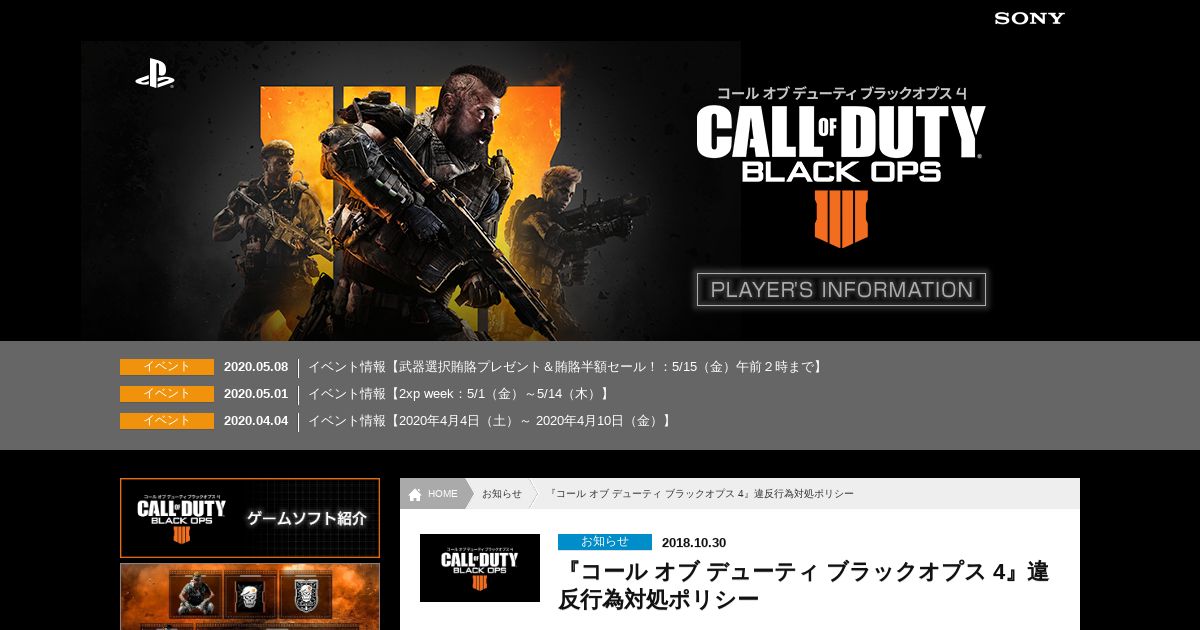
Task: Click the date 2020.05.08 in the news list
Action: click(x=256, y=367)
